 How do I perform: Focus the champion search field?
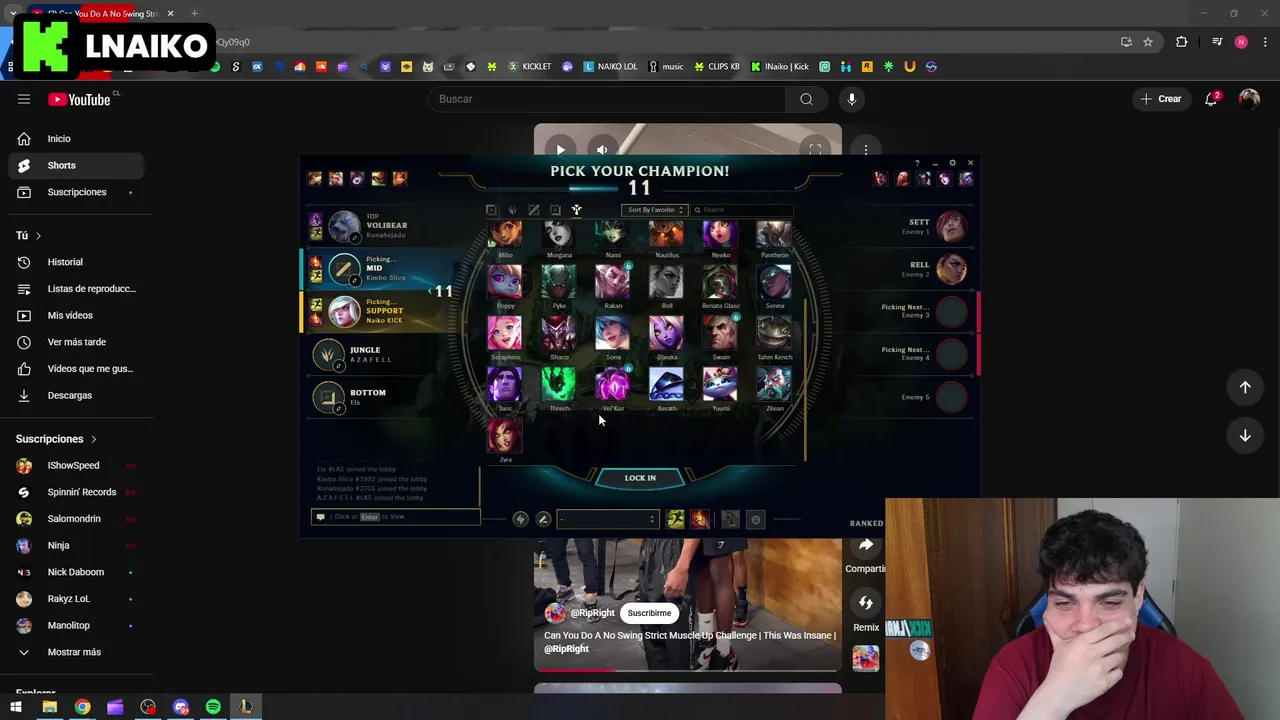click(x=742, y=210)
